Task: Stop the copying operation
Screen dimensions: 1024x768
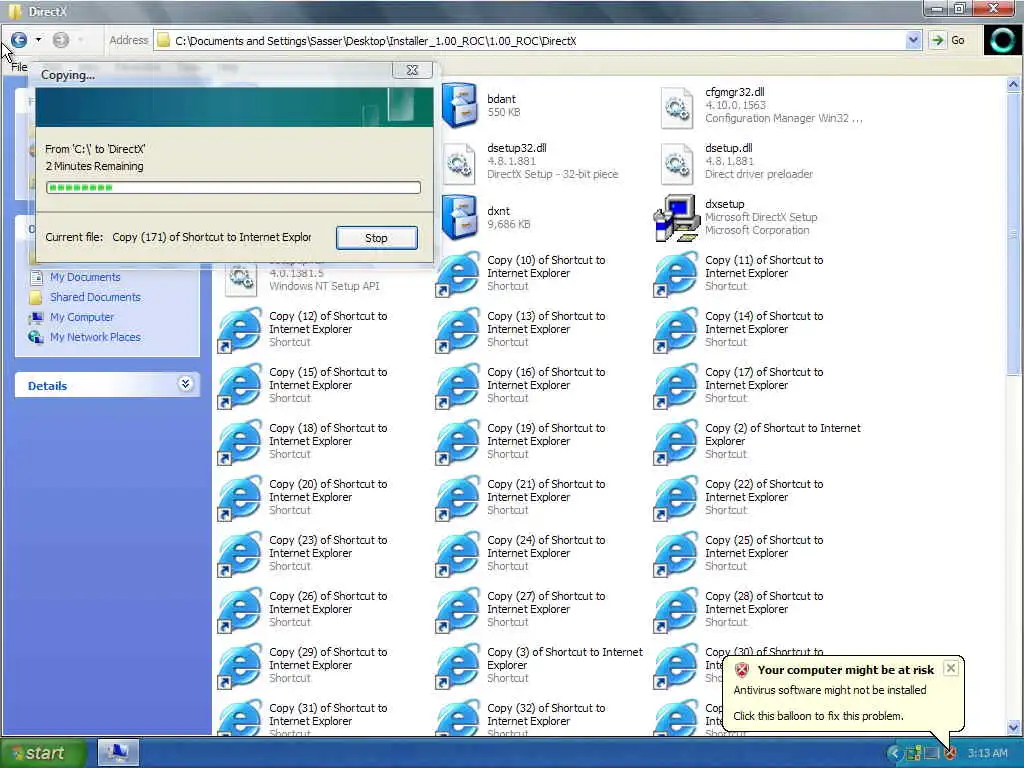Action: (376, 238)
